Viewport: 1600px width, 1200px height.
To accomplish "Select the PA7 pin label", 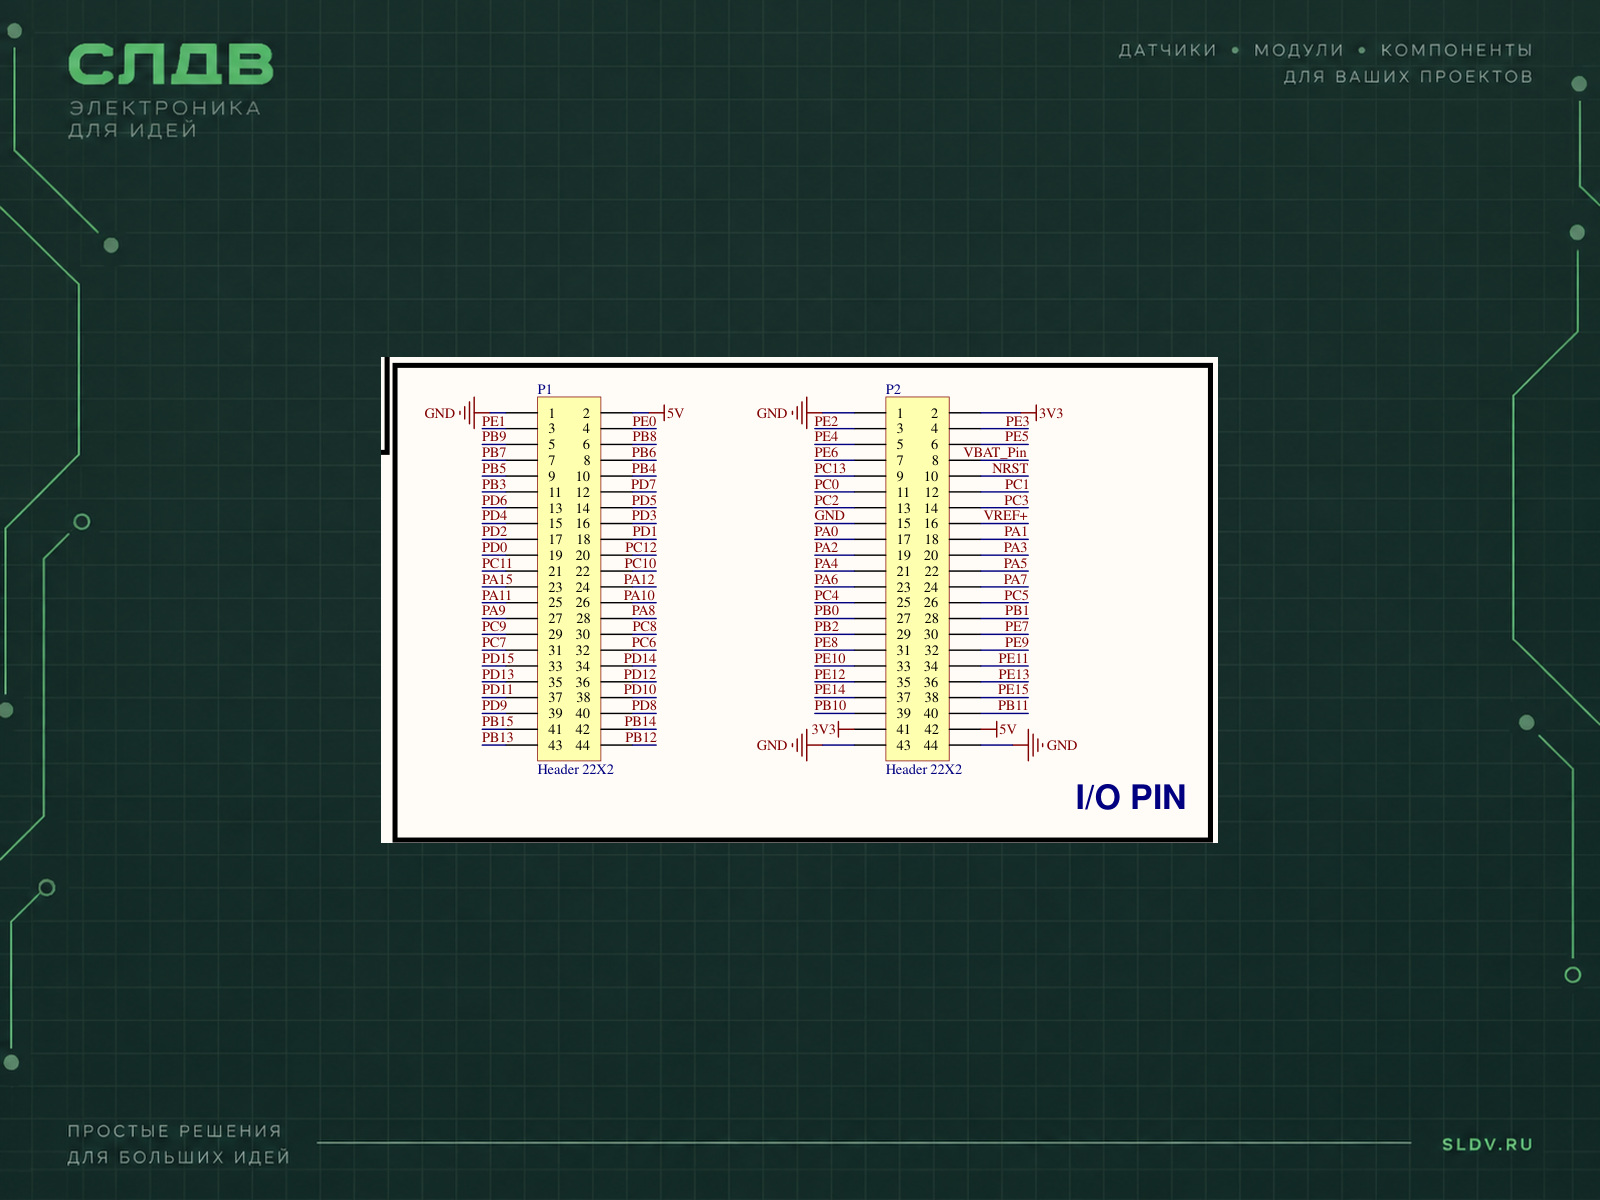I will click(x=1015, y=579).
